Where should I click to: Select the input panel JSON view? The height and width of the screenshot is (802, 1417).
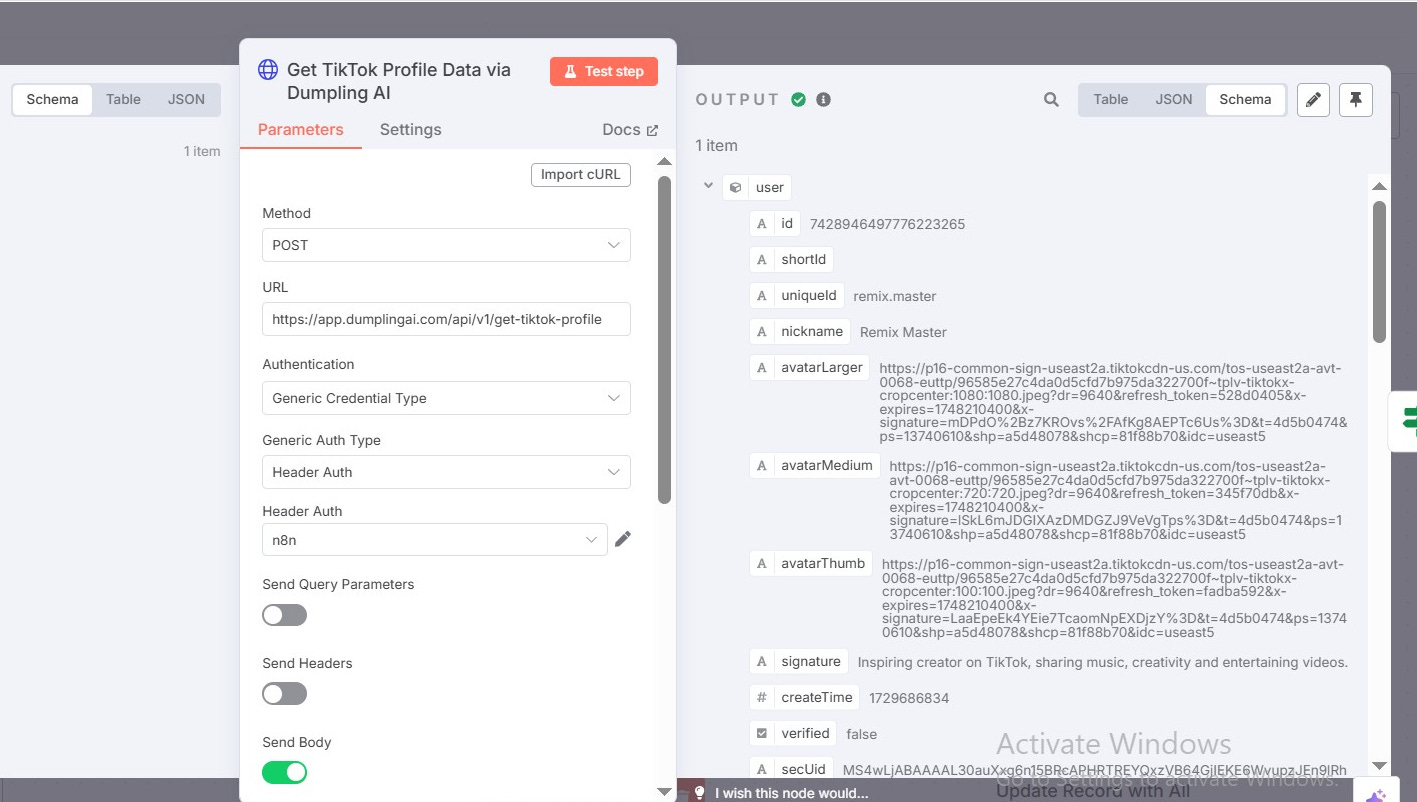coord(186,99)
